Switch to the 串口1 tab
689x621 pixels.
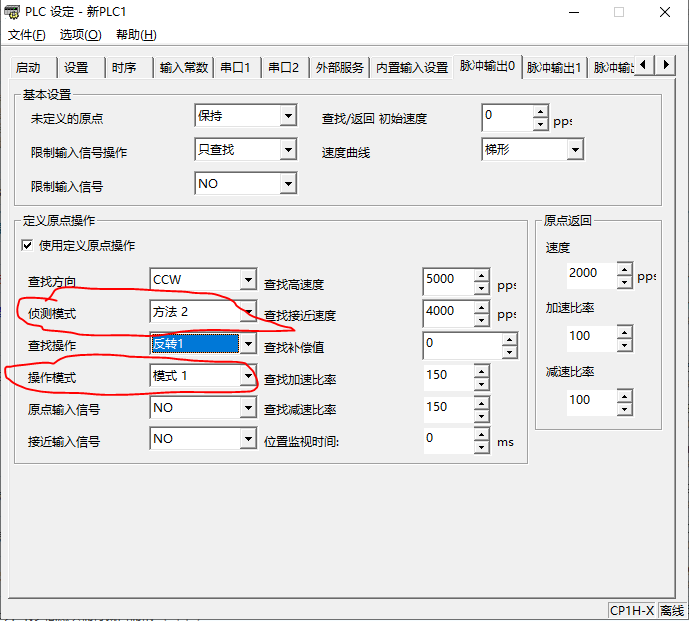click(236, 68)
